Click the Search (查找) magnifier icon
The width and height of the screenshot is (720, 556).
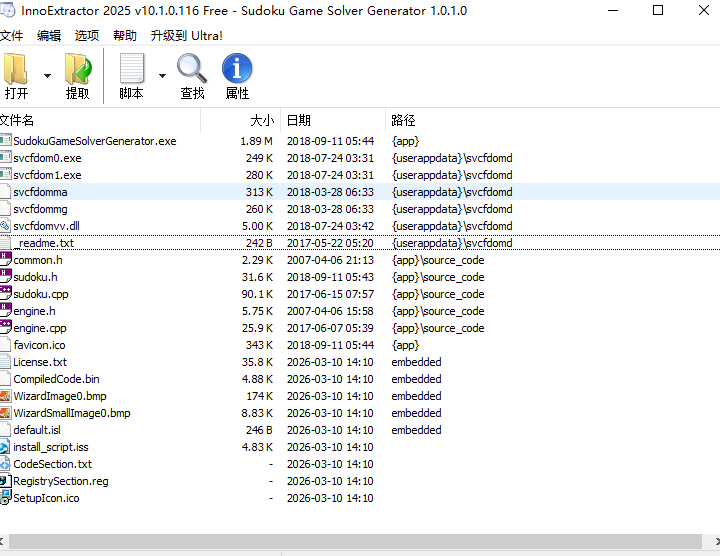tap(192, 70)
